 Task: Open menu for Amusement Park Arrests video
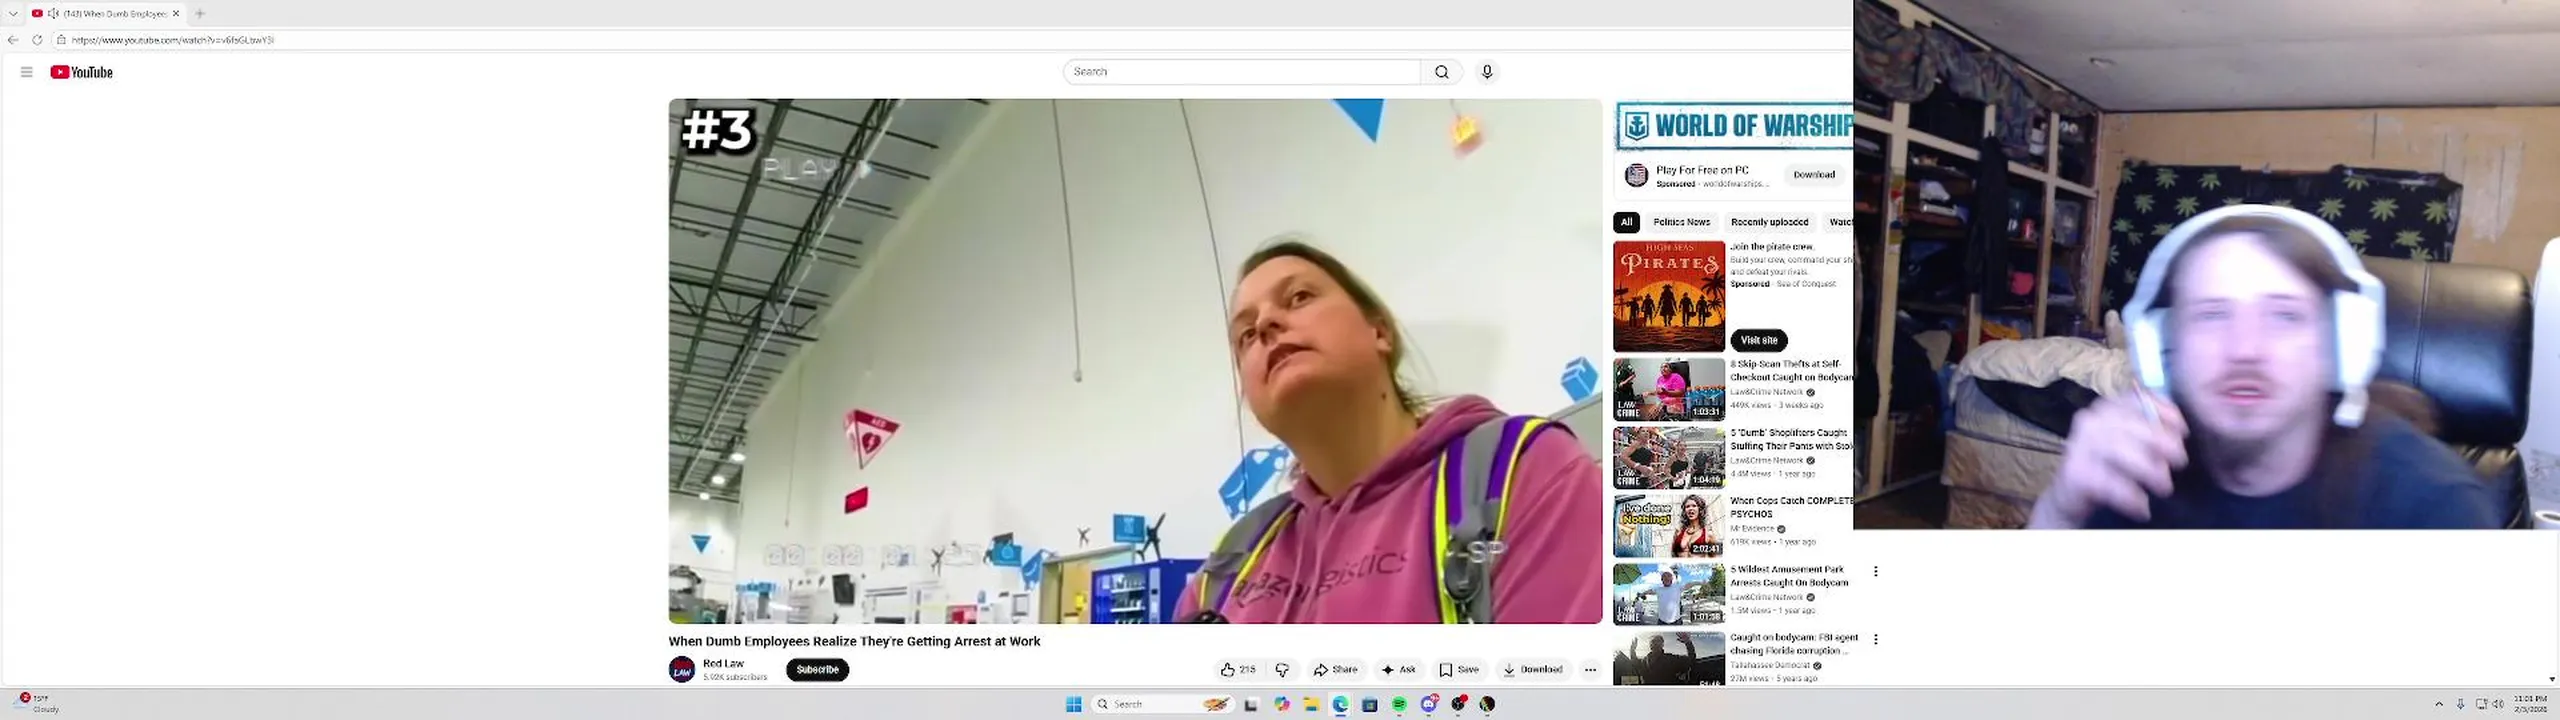pyautogui.click(x=1875, y=571)
